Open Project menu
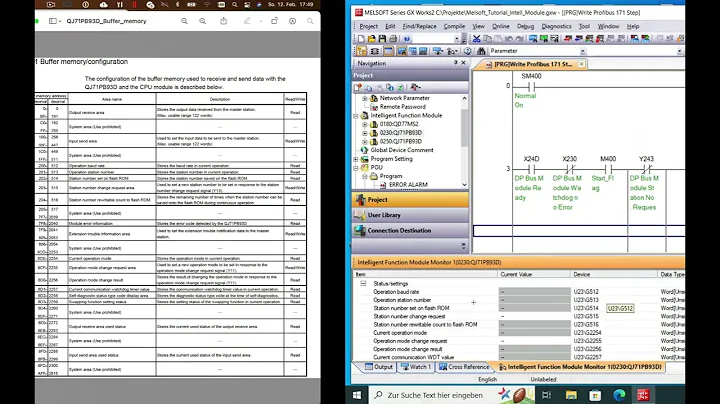Image resolution: width=720 pixels, height=404 pixels. (x=368, y=26)
